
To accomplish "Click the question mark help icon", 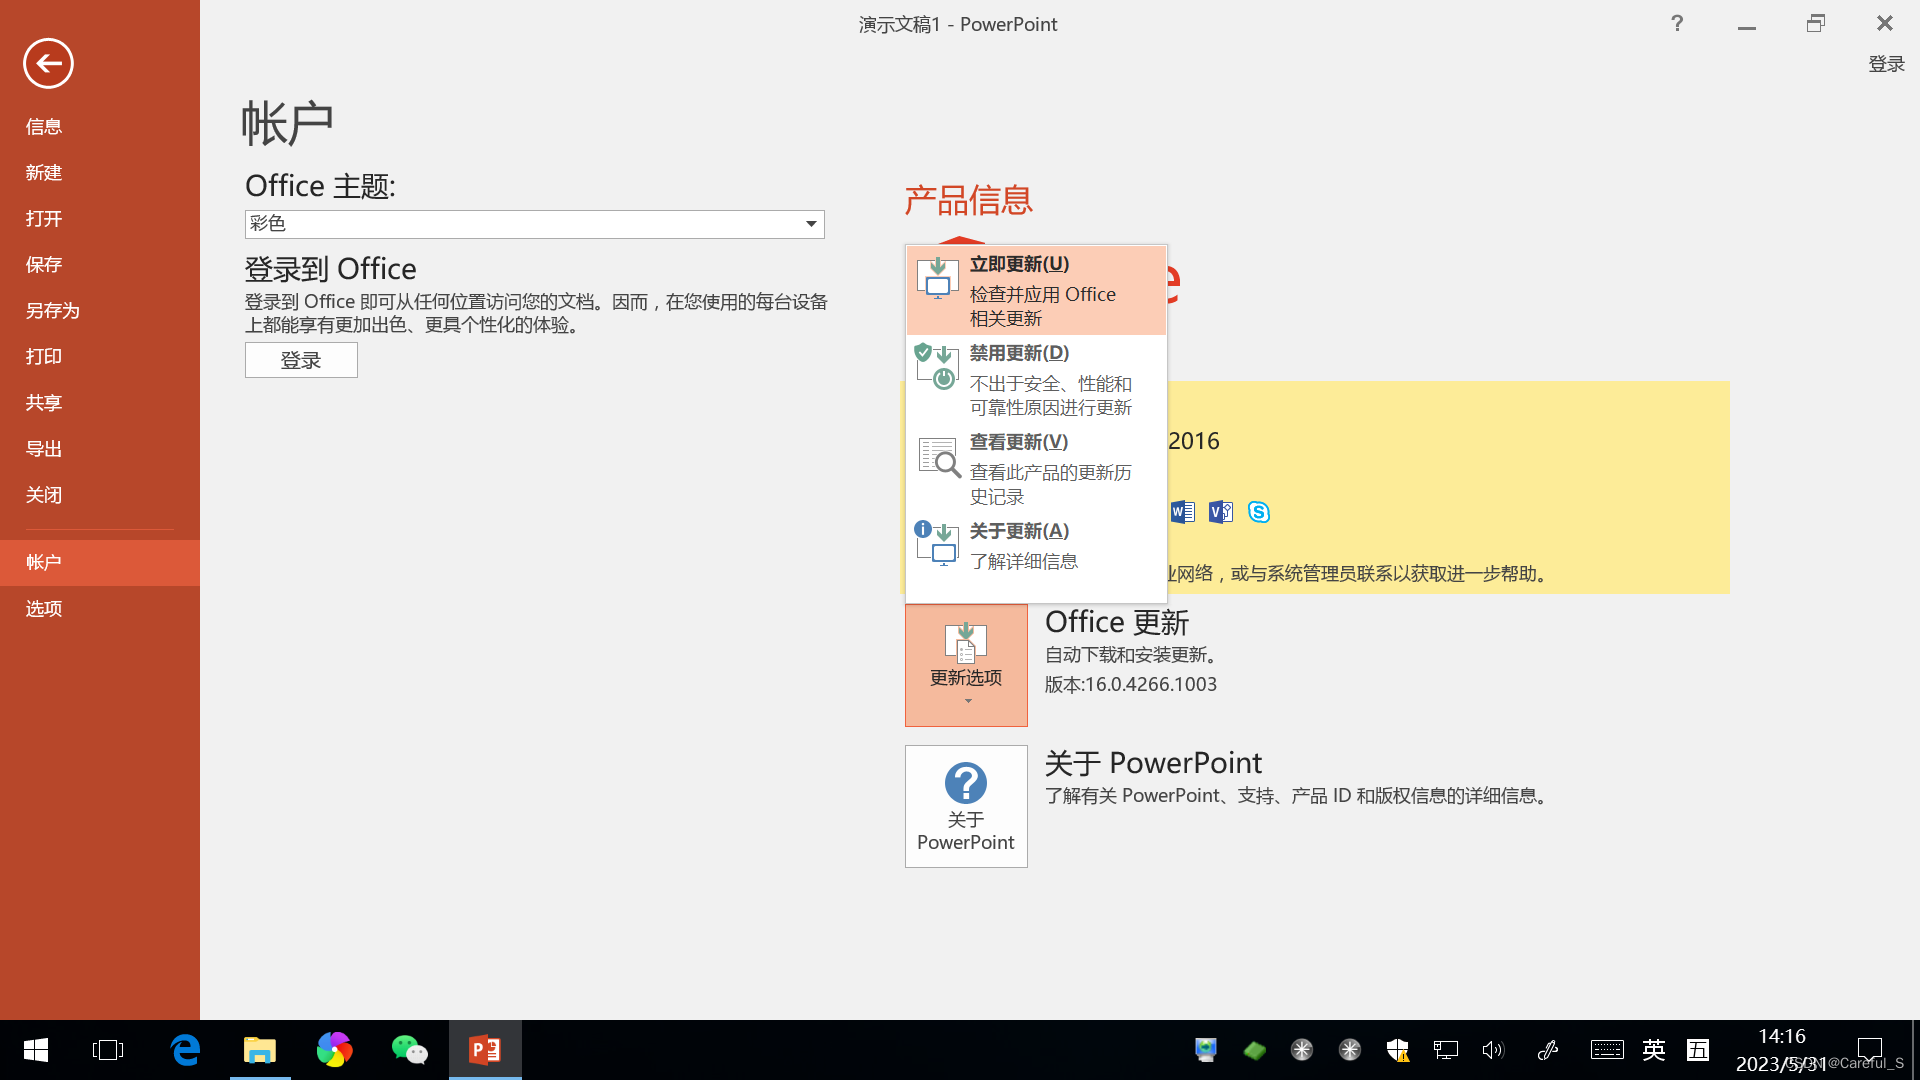I will [1677, 23].
